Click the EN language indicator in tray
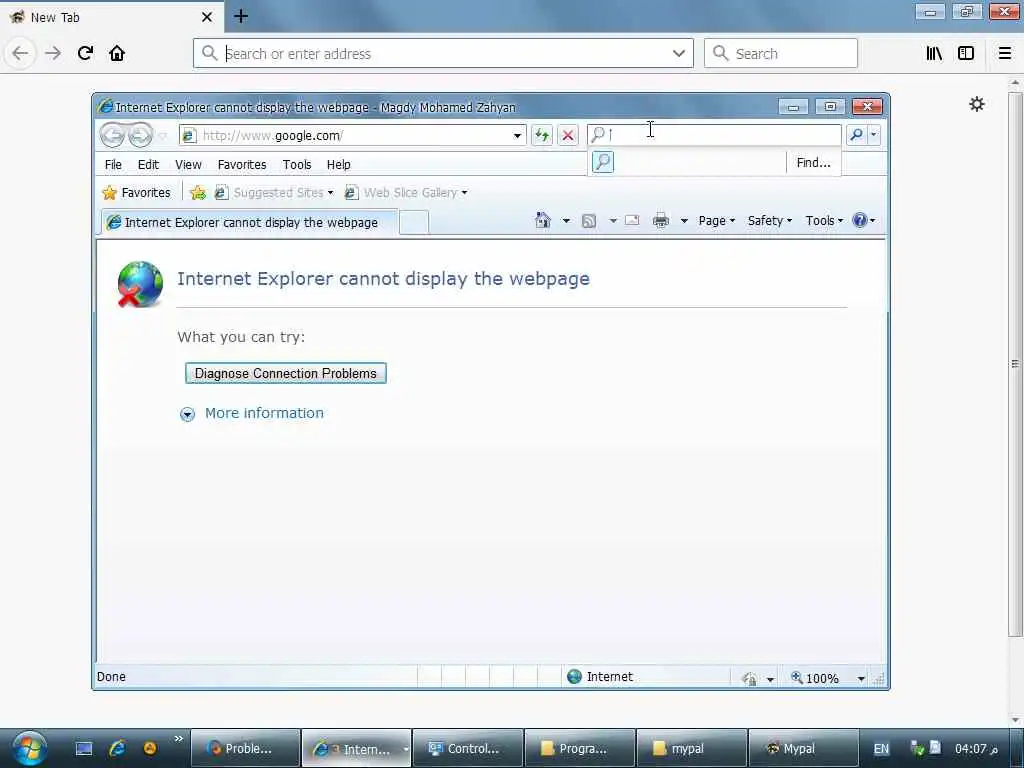1024x768 pixels. pos(881,749)
